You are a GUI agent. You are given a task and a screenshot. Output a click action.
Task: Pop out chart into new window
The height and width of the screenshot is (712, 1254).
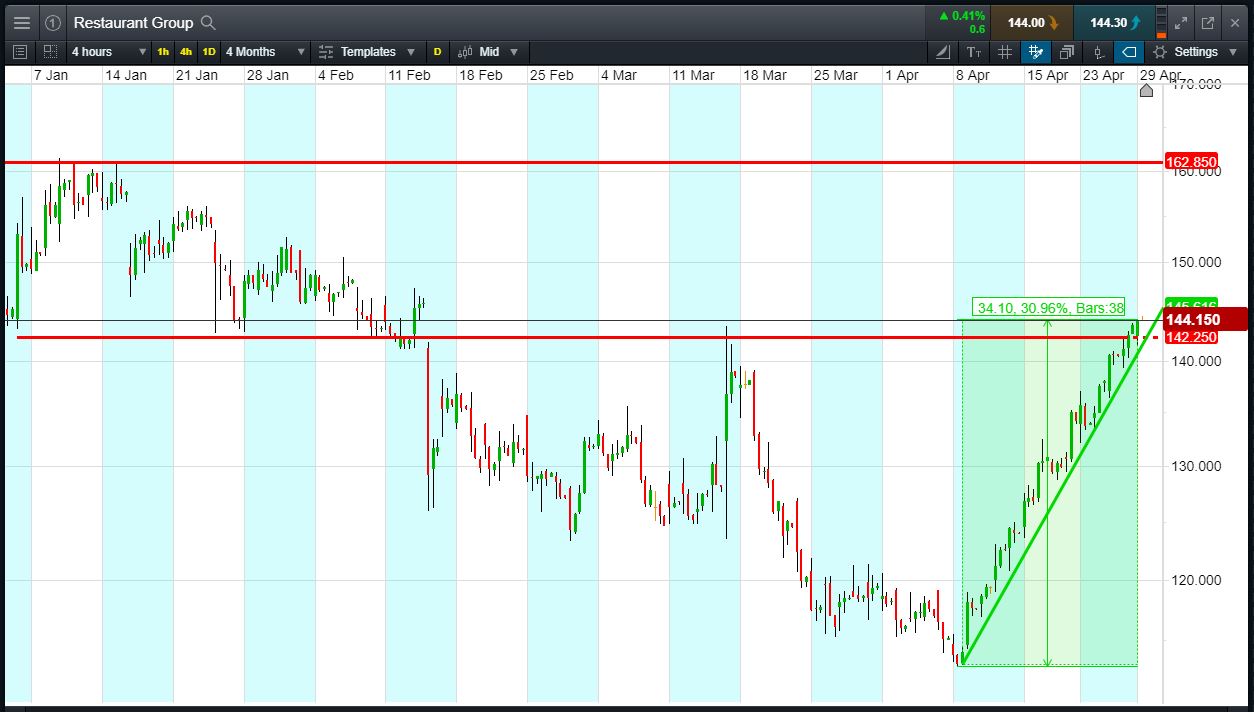click(x=1207, y=22)
